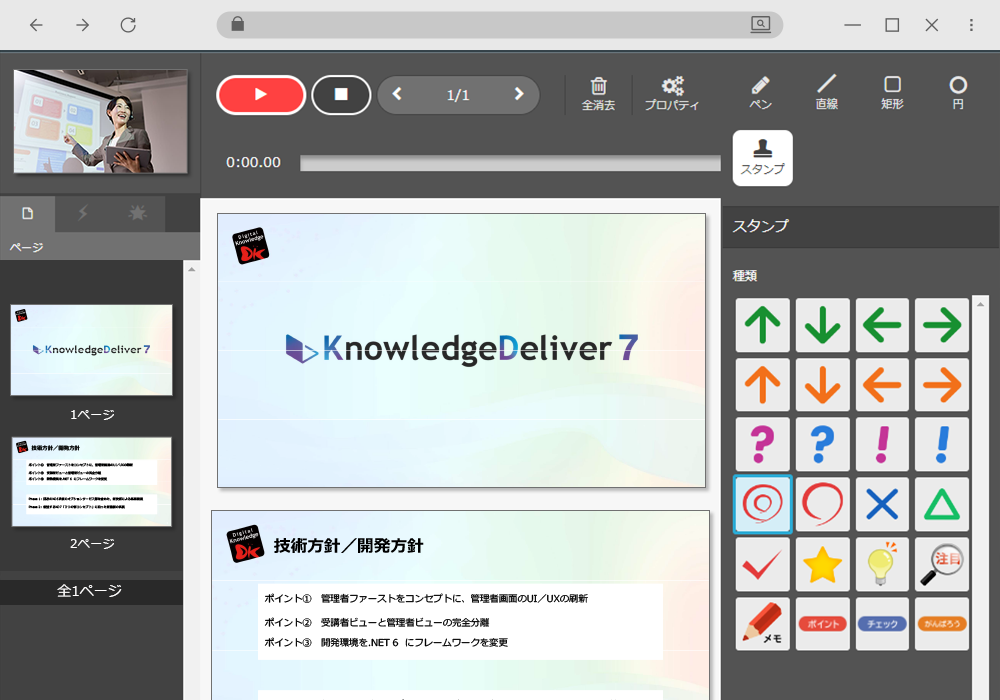Pick the magenta question mark stamp
Viewport: 1000px width, 700px height.
pyautogui.click(x=763, y=444)
